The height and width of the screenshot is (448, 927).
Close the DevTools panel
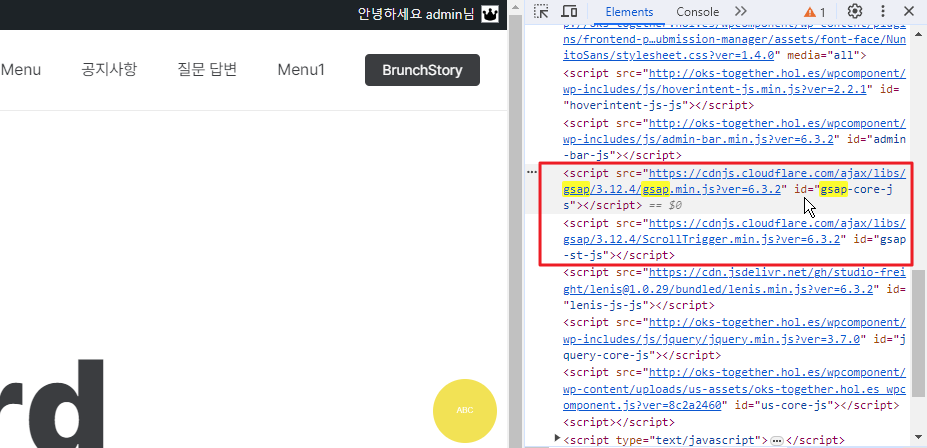909,12
